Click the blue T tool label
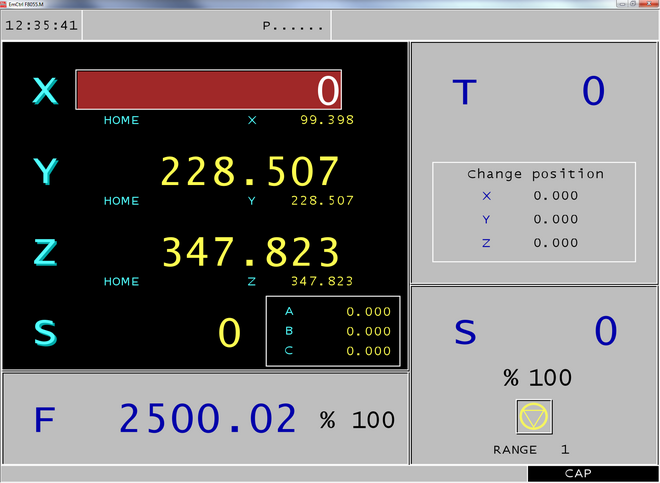 pyautogui.click(x=465, y=92)
